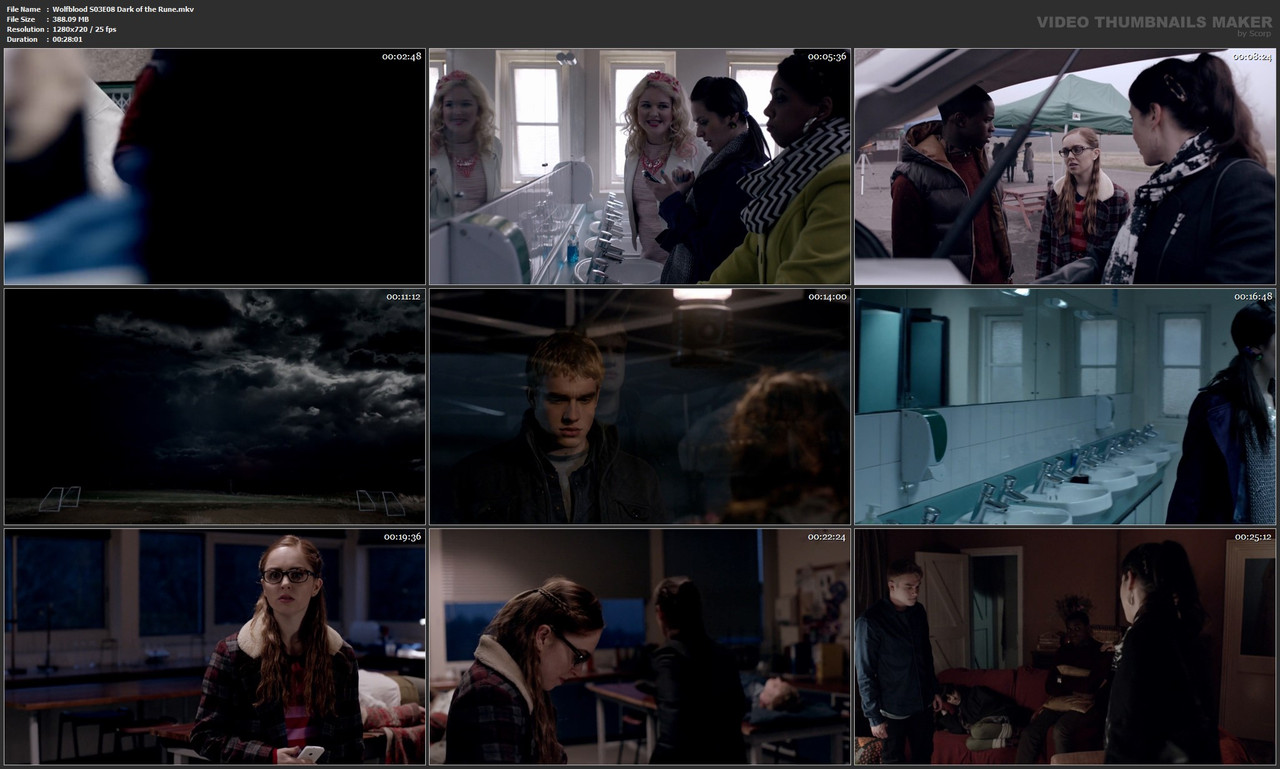Click the 'File Size' label
This screenshot has width=1280, height=769.
21,19
